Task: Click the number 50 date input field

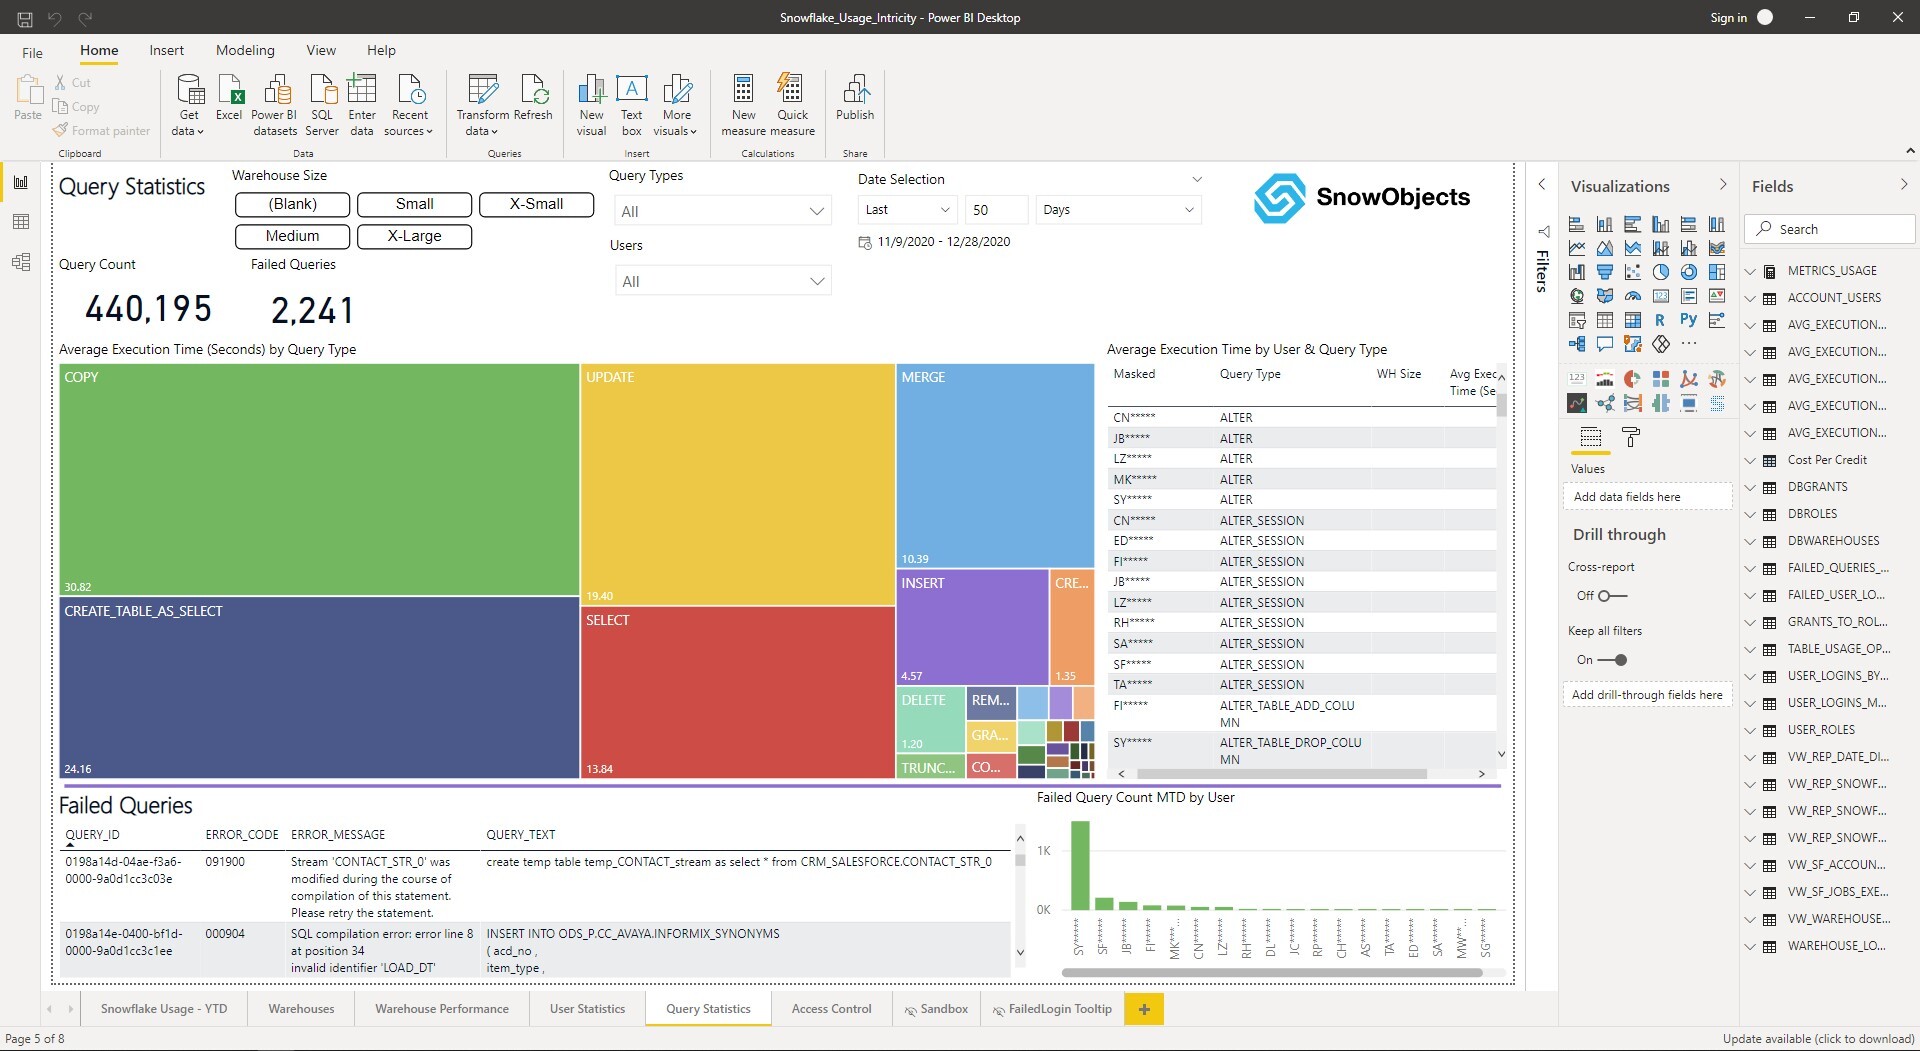Action: (996, 210)
